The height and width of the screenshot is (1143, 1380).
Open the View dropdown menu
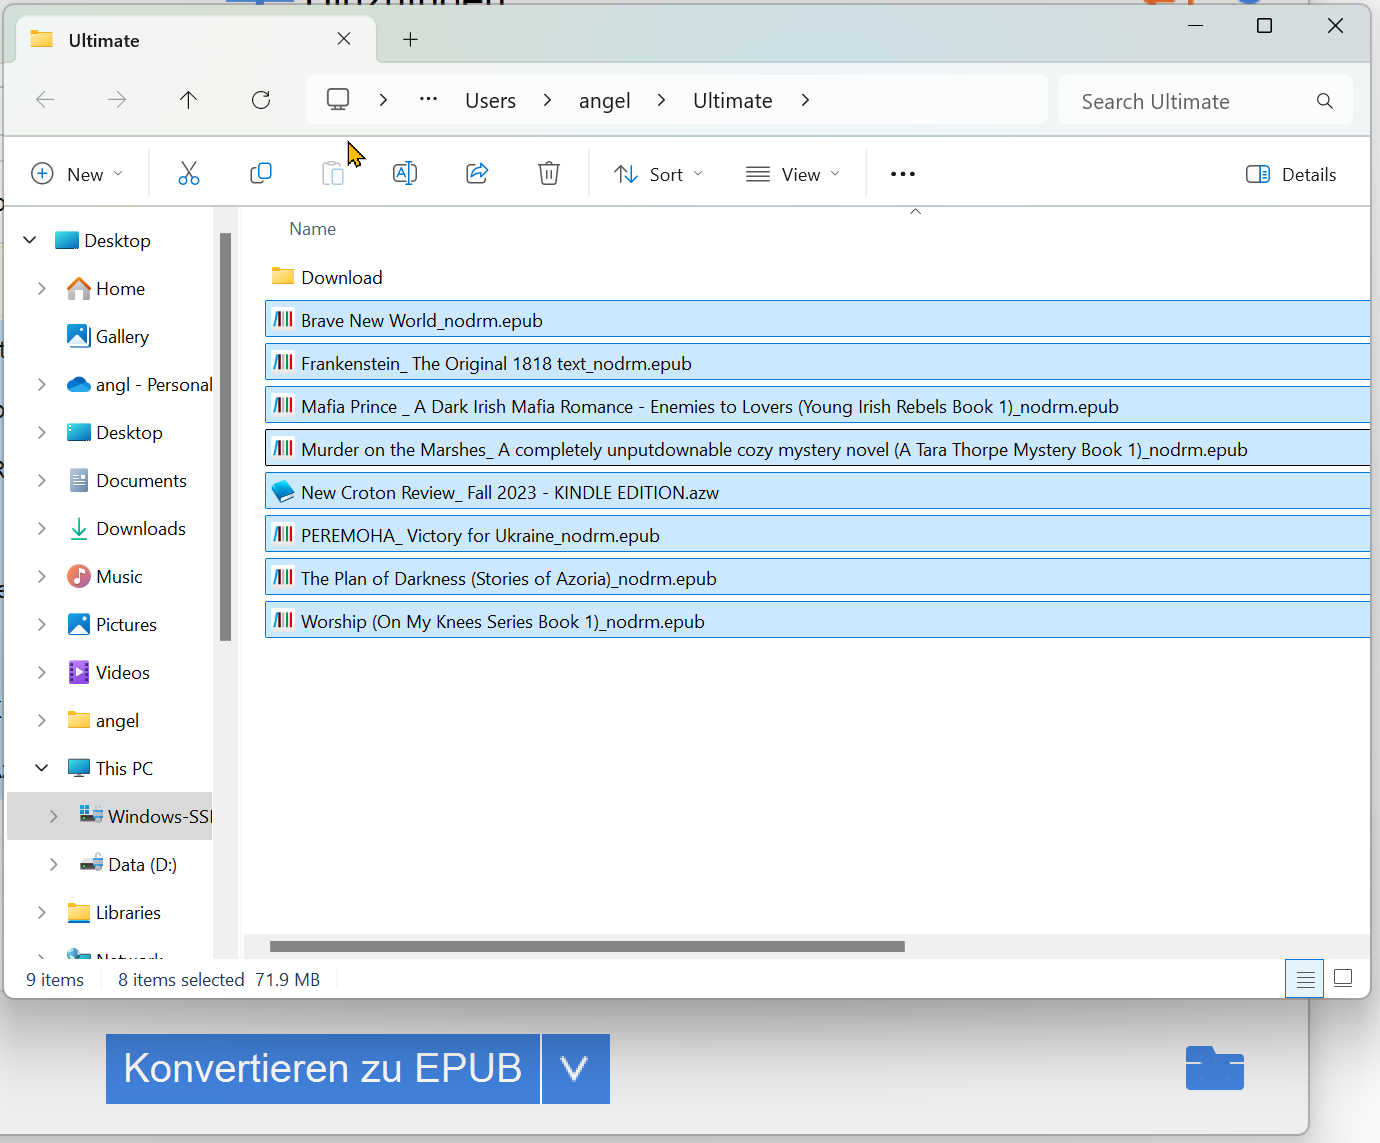pos(793,174)
